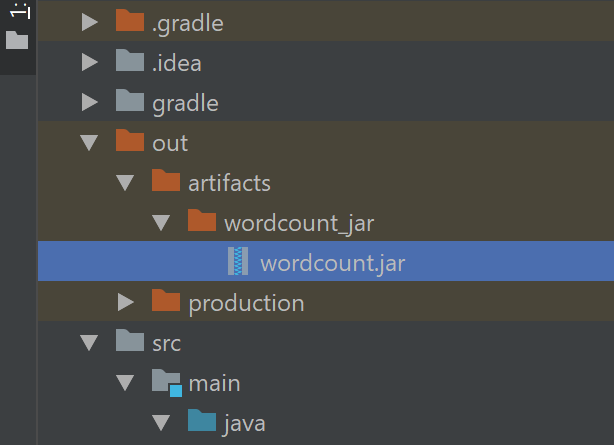Expand the .gradle folder arrow
The height and width of the screenshot is (445, 614).
[x=90, y=22]
